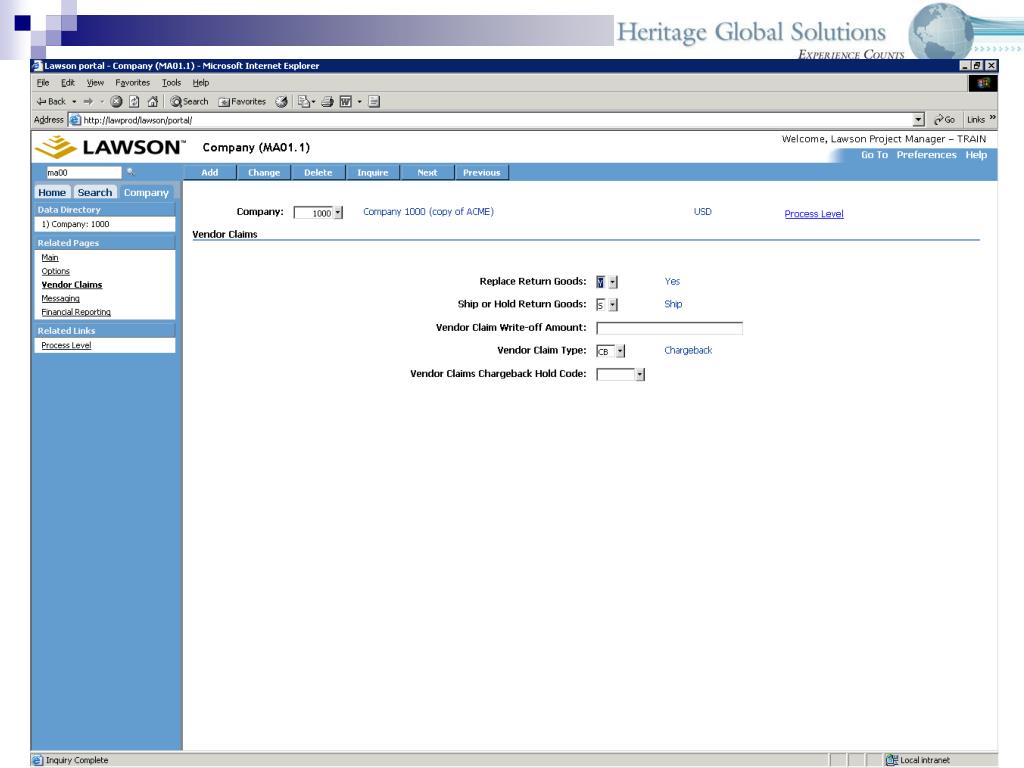Open the Replace Return Goods dropdown
The height and width of the screenshot is (768, 1024).
[x=613, y=282]
